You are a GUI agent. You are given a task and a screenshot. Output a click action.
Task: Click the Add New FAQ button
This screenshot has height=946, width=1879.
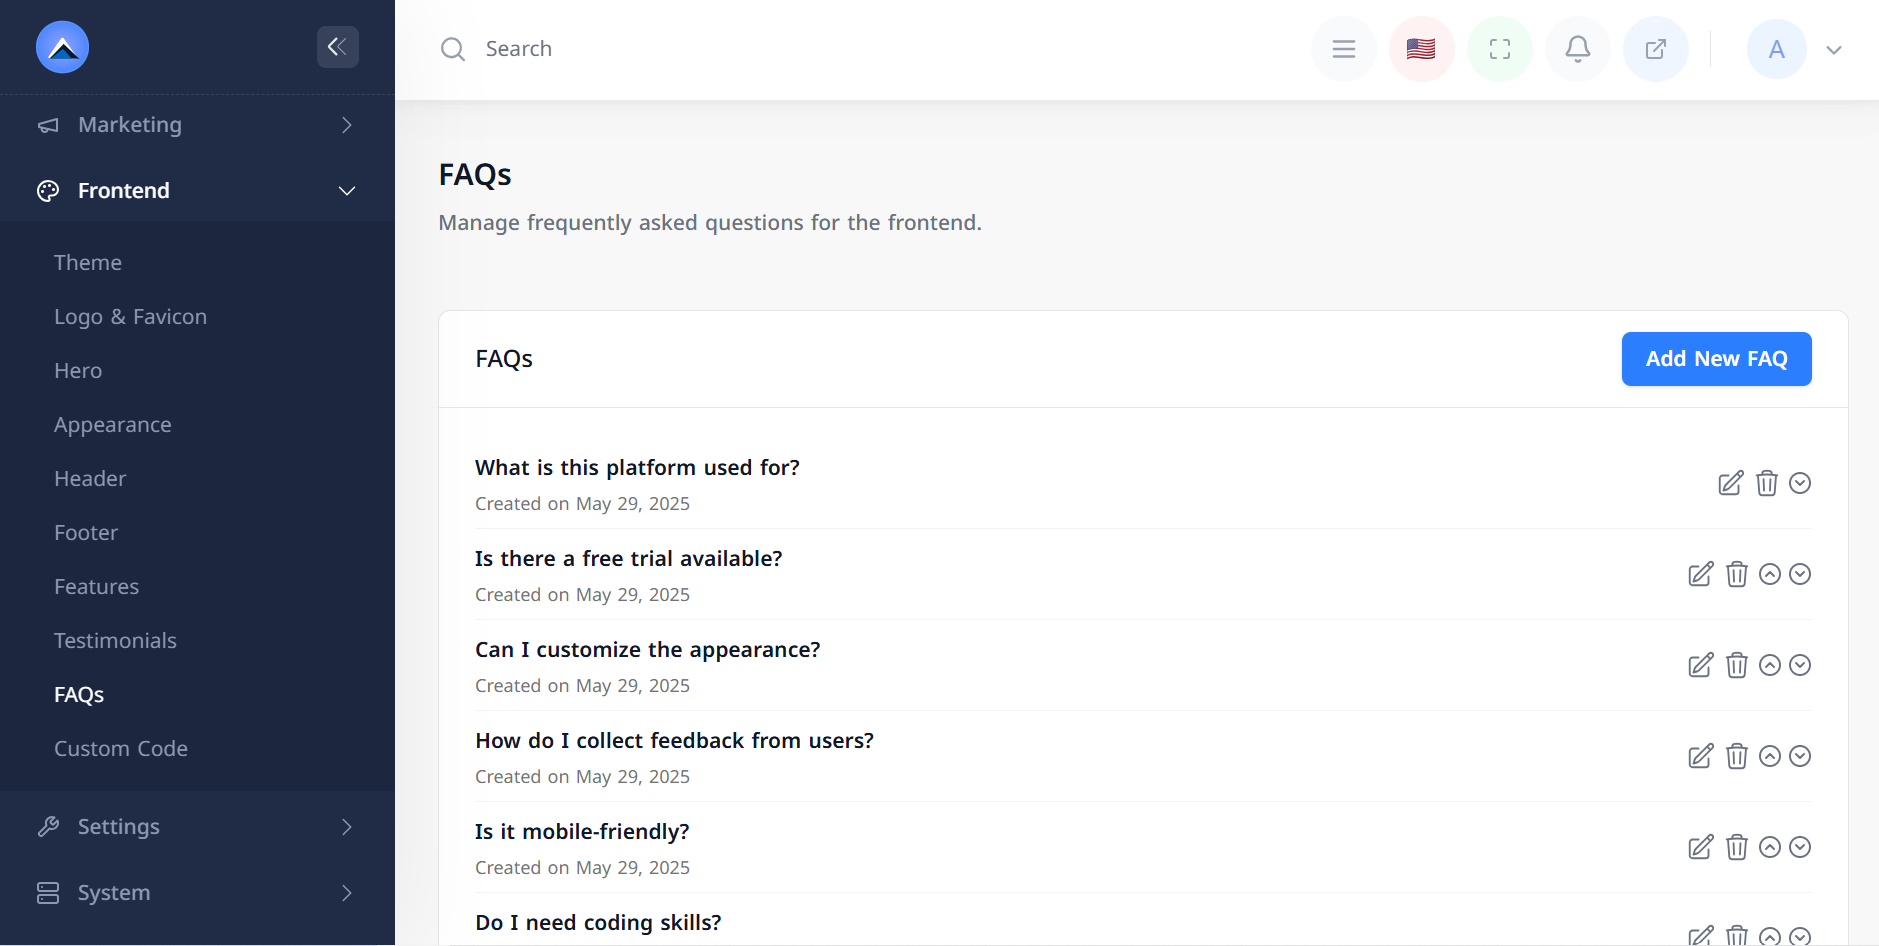coord(1716,359)
